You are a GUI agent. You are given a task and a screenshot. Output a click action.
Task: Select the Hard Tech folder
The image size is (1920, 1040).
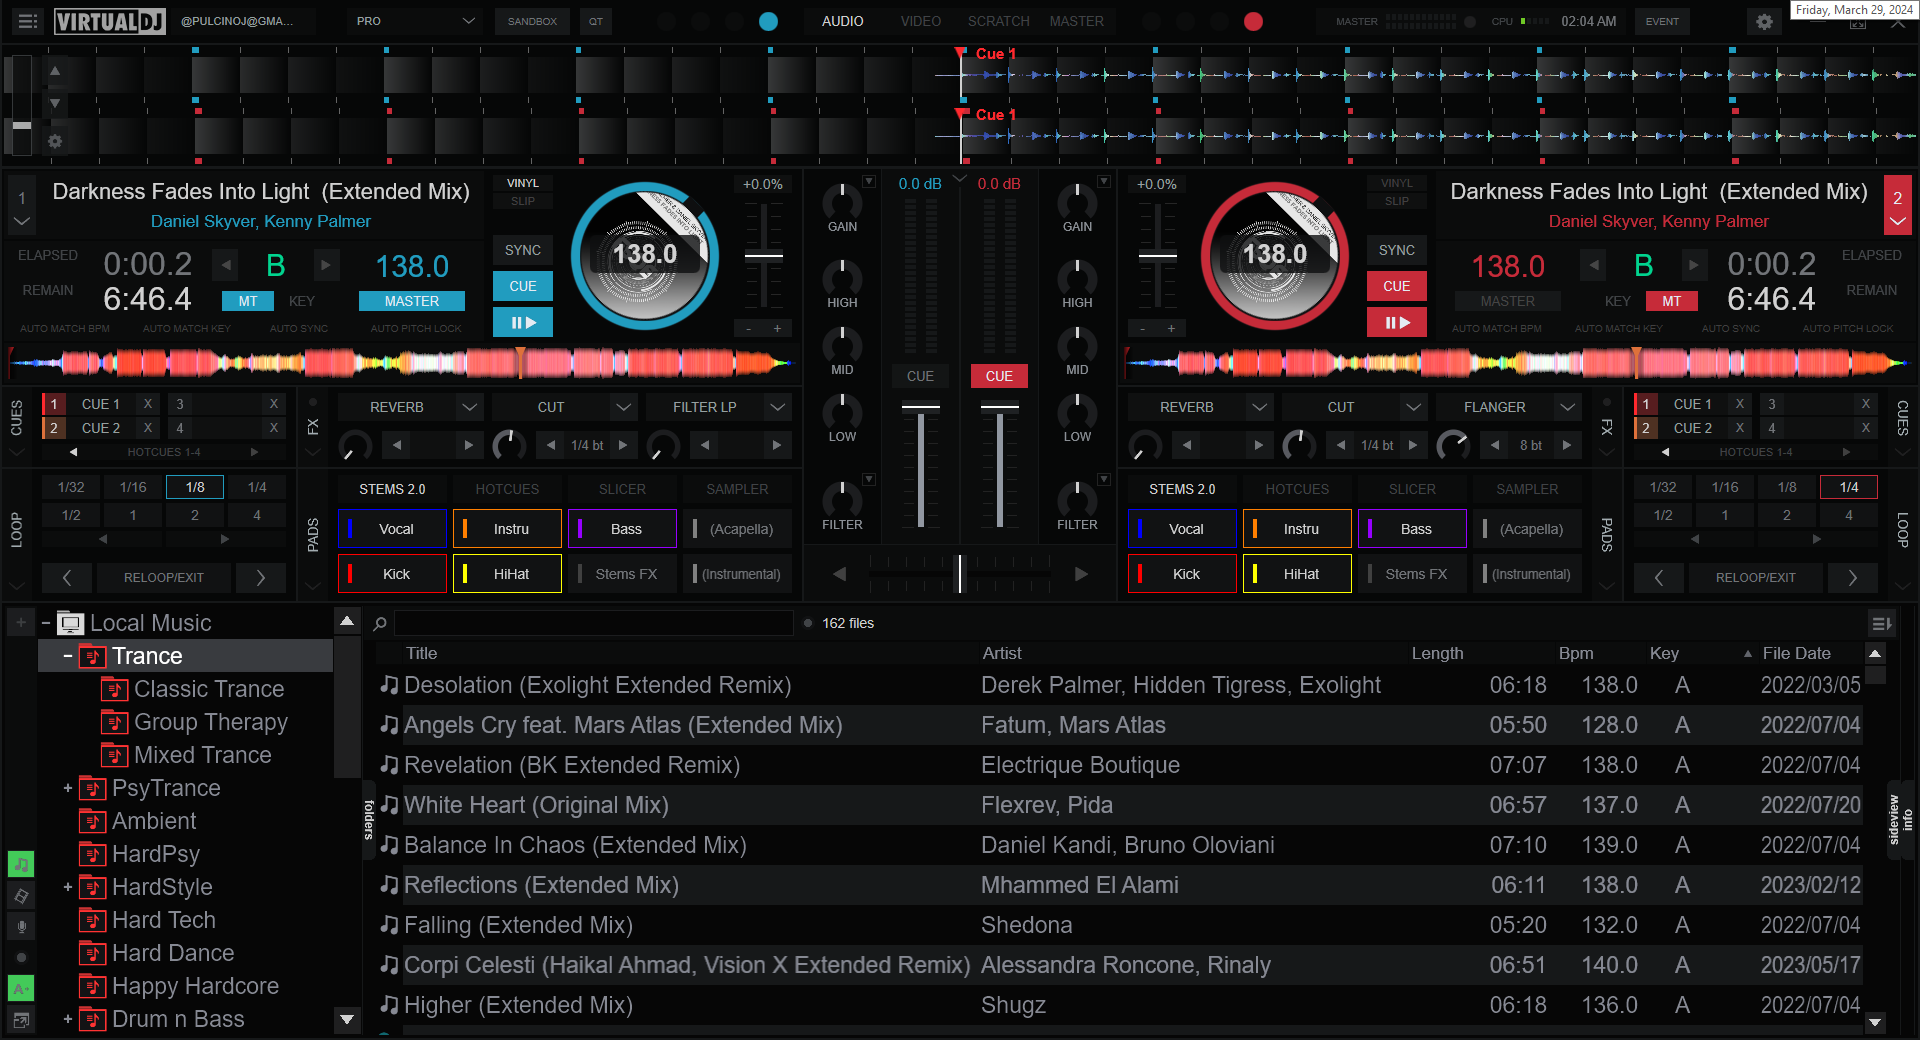[164, 920]
